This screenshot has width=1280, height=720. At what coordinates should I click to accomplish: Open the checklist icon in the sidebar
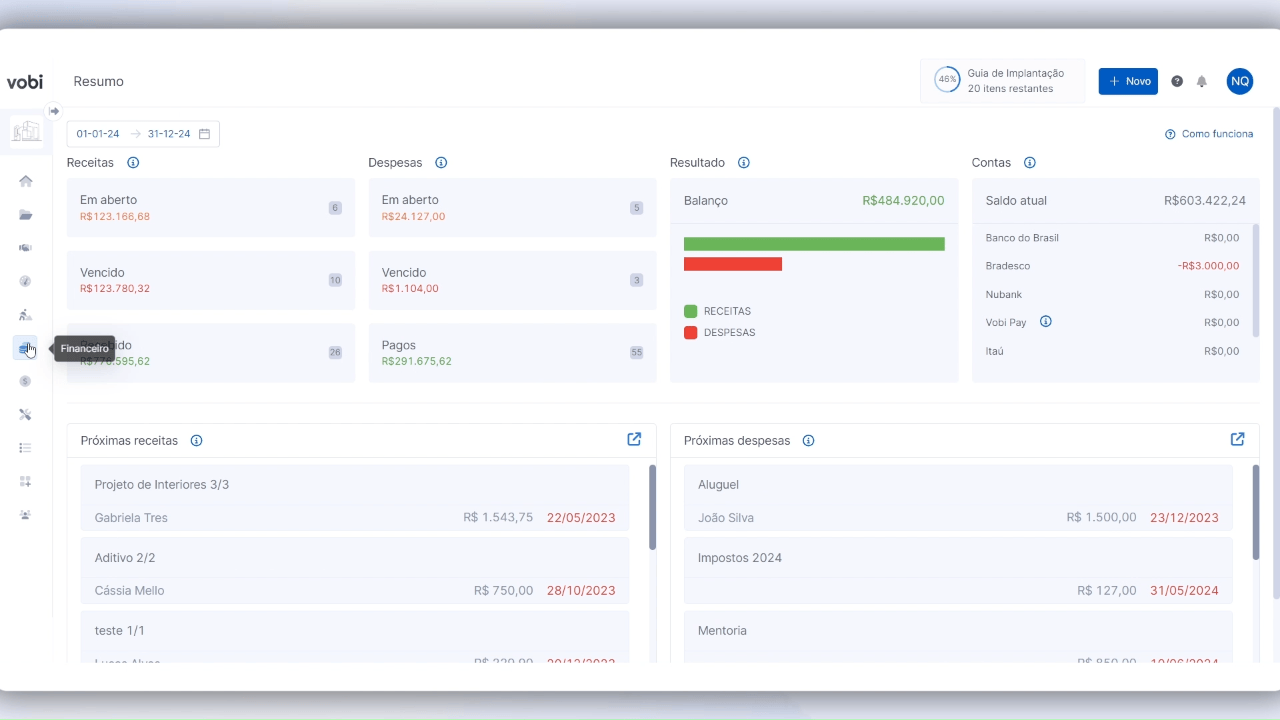tap(26, 448)
